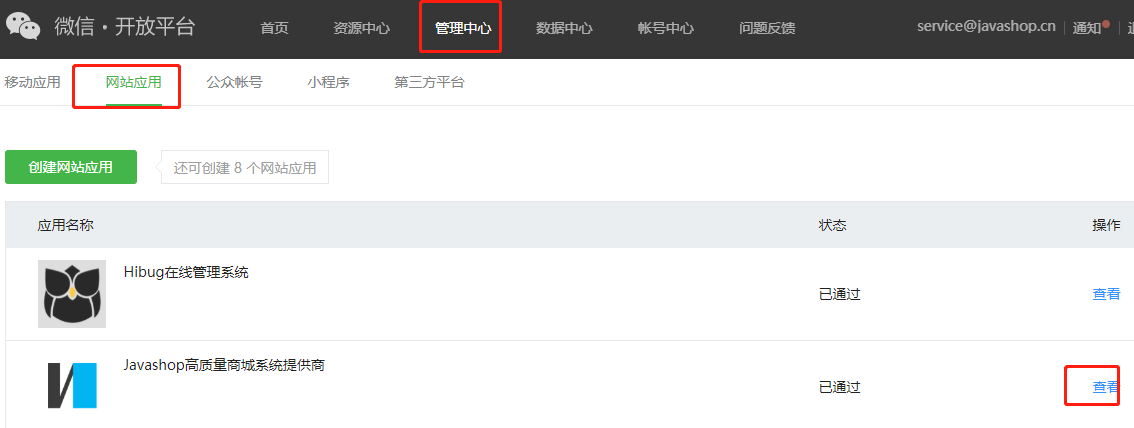Open 资源中心 in top navigation
This screenshot has height=428, width=1134.
(x=362, y=28)
